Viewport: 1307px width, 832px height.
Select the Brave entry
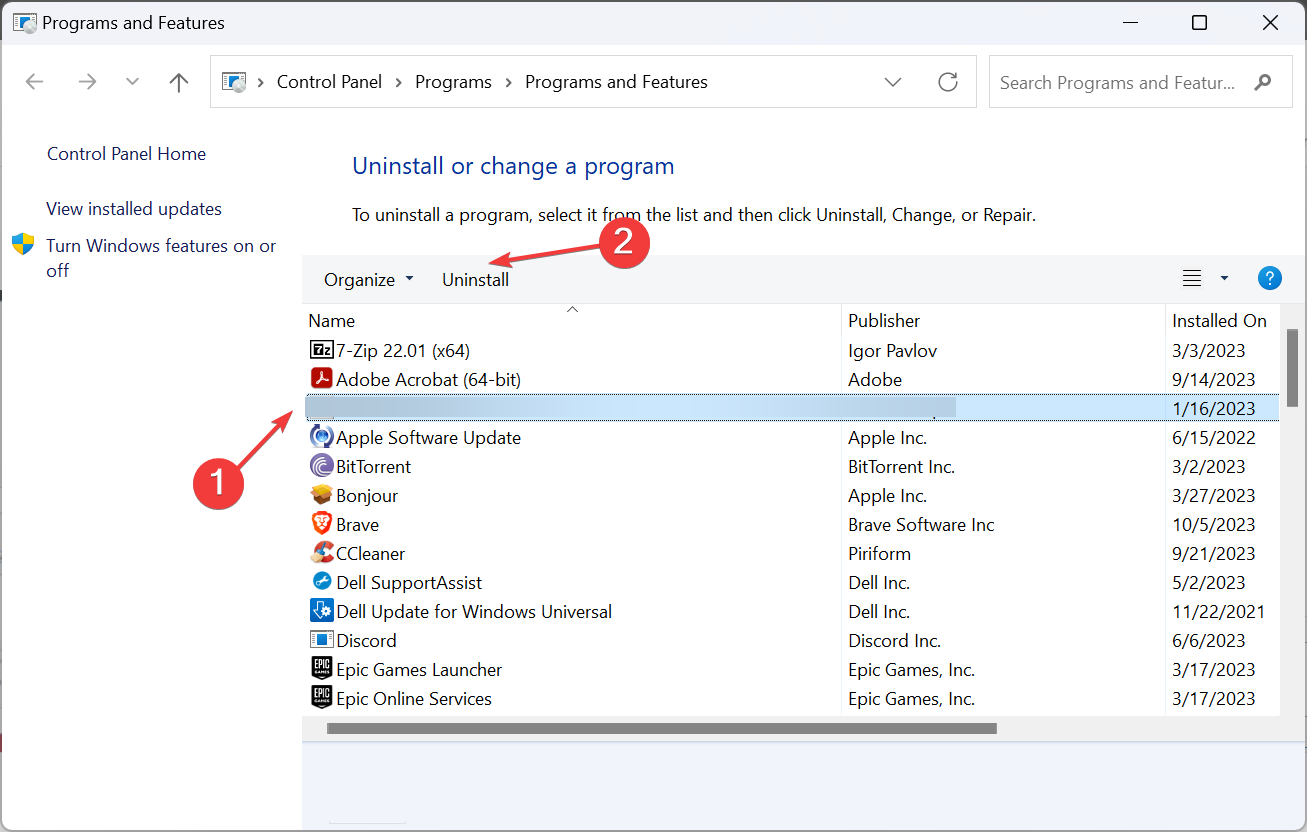pos(358,524)
